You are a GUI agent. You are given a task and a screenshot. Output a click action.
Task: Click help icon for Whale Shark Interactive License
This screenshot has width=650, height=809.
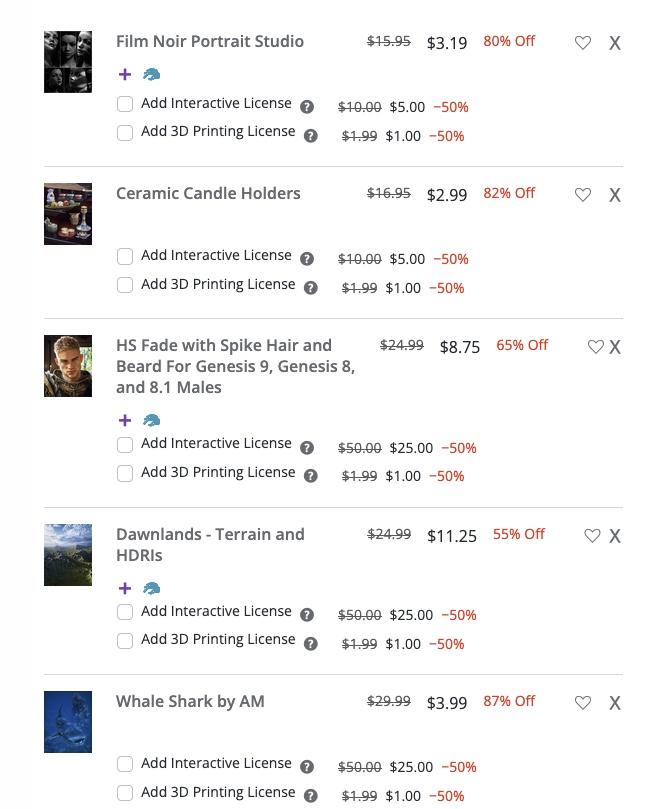tap(307, 767)
